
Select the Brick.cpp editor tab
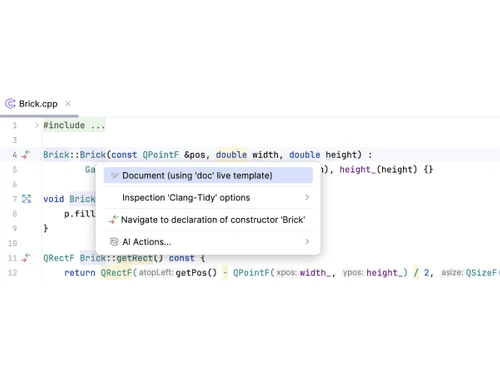click(39, 104)
